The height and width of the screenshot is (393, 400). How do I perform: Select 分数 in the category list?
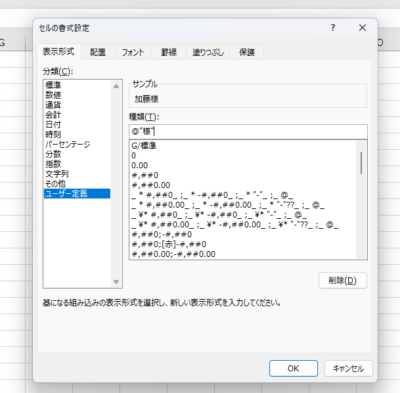click(77, 154)
